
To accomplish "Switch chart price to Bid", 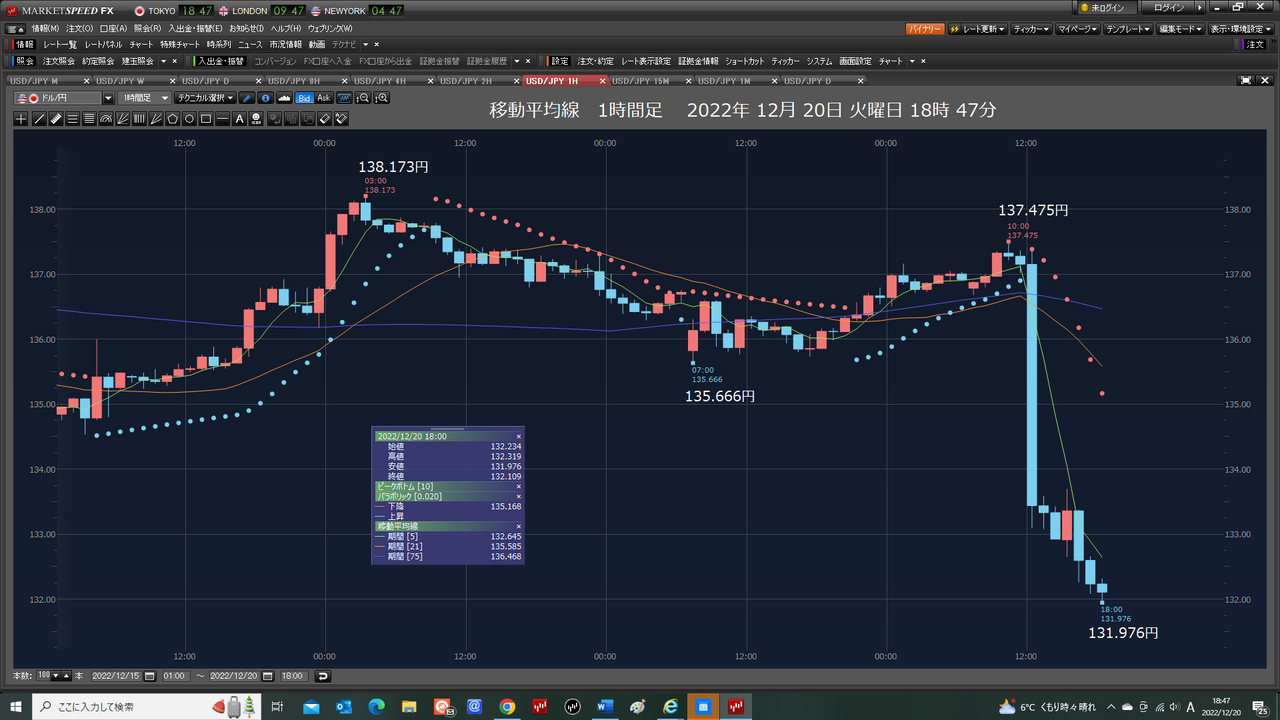I will pos(305,98).
